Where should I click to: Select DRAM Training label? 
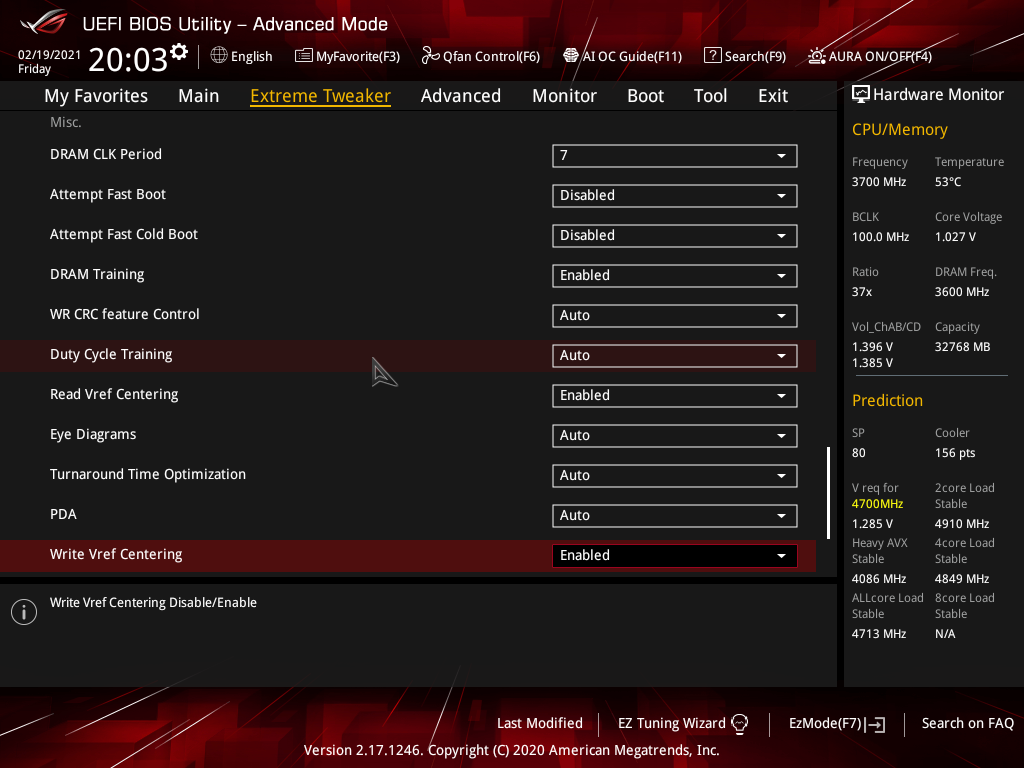[x=97, y=274]
